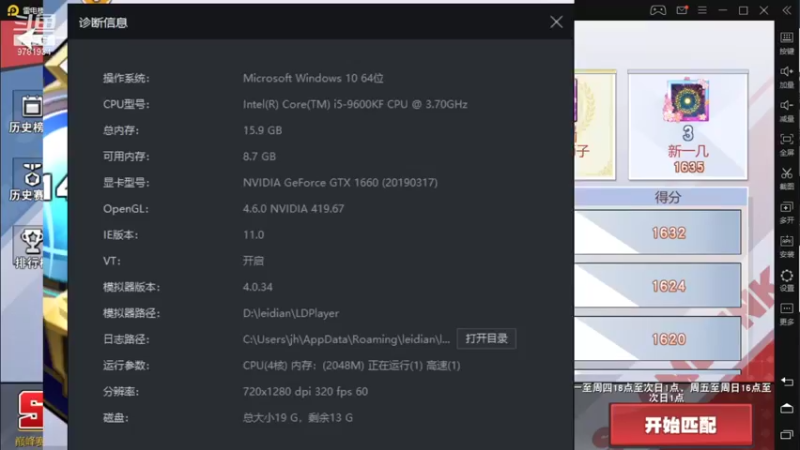
Task: Click the IE version value 11.0
Action: 254,235
